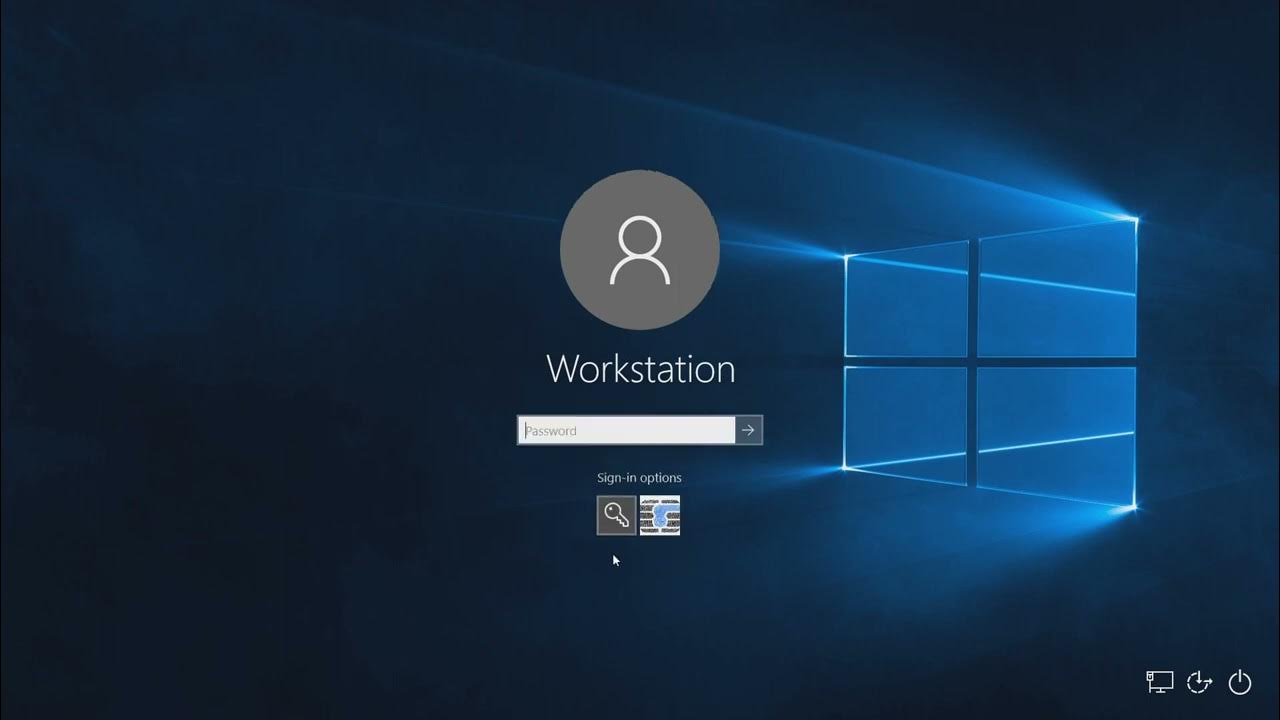The image size is (1280, 720).
Task: Open Ease of Access options
Action: (1199, 682)
